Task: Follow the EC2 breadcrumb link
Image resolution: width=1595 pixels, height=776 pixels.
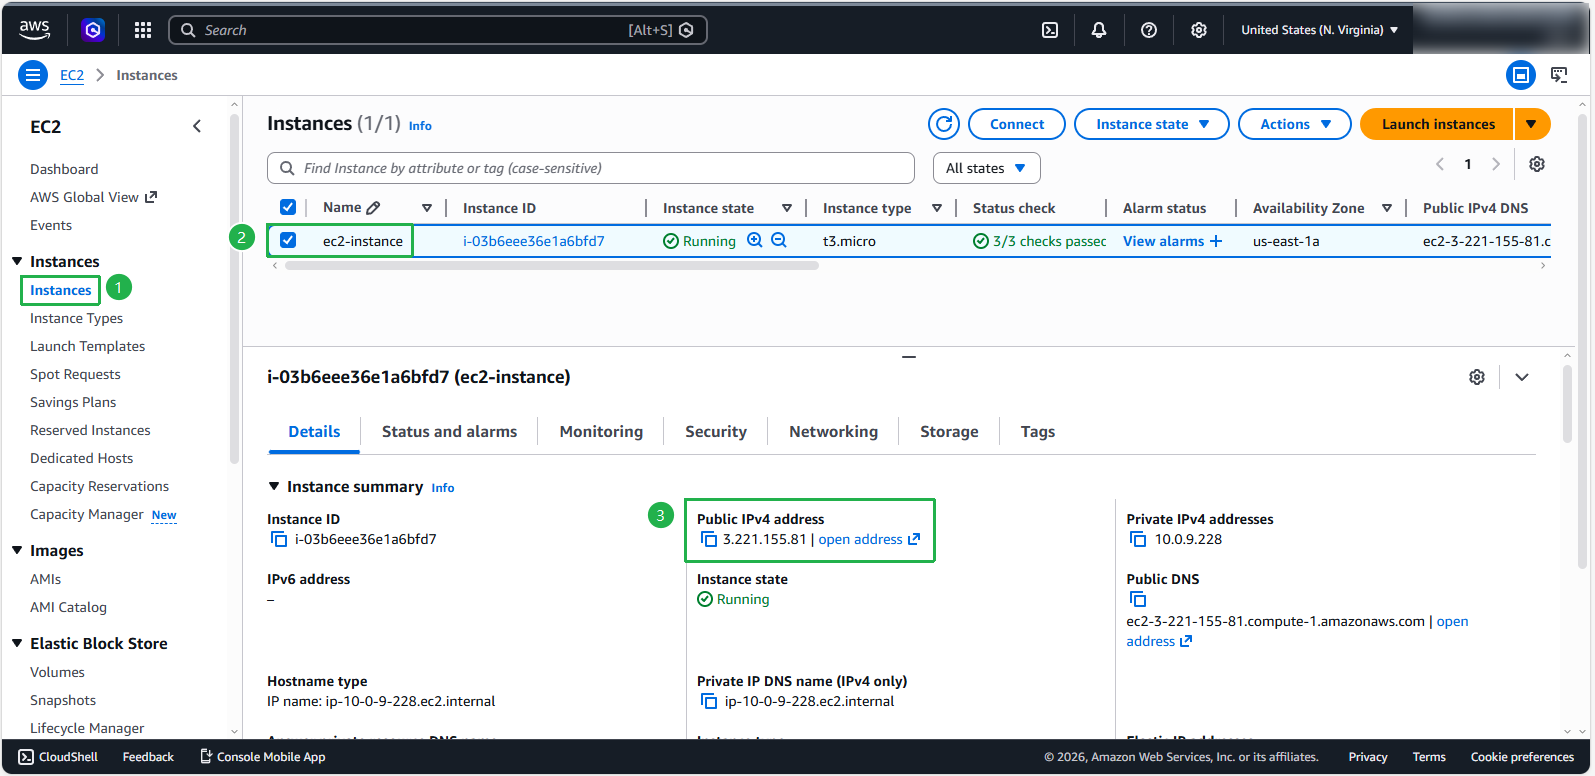Action: coord(72,75)
